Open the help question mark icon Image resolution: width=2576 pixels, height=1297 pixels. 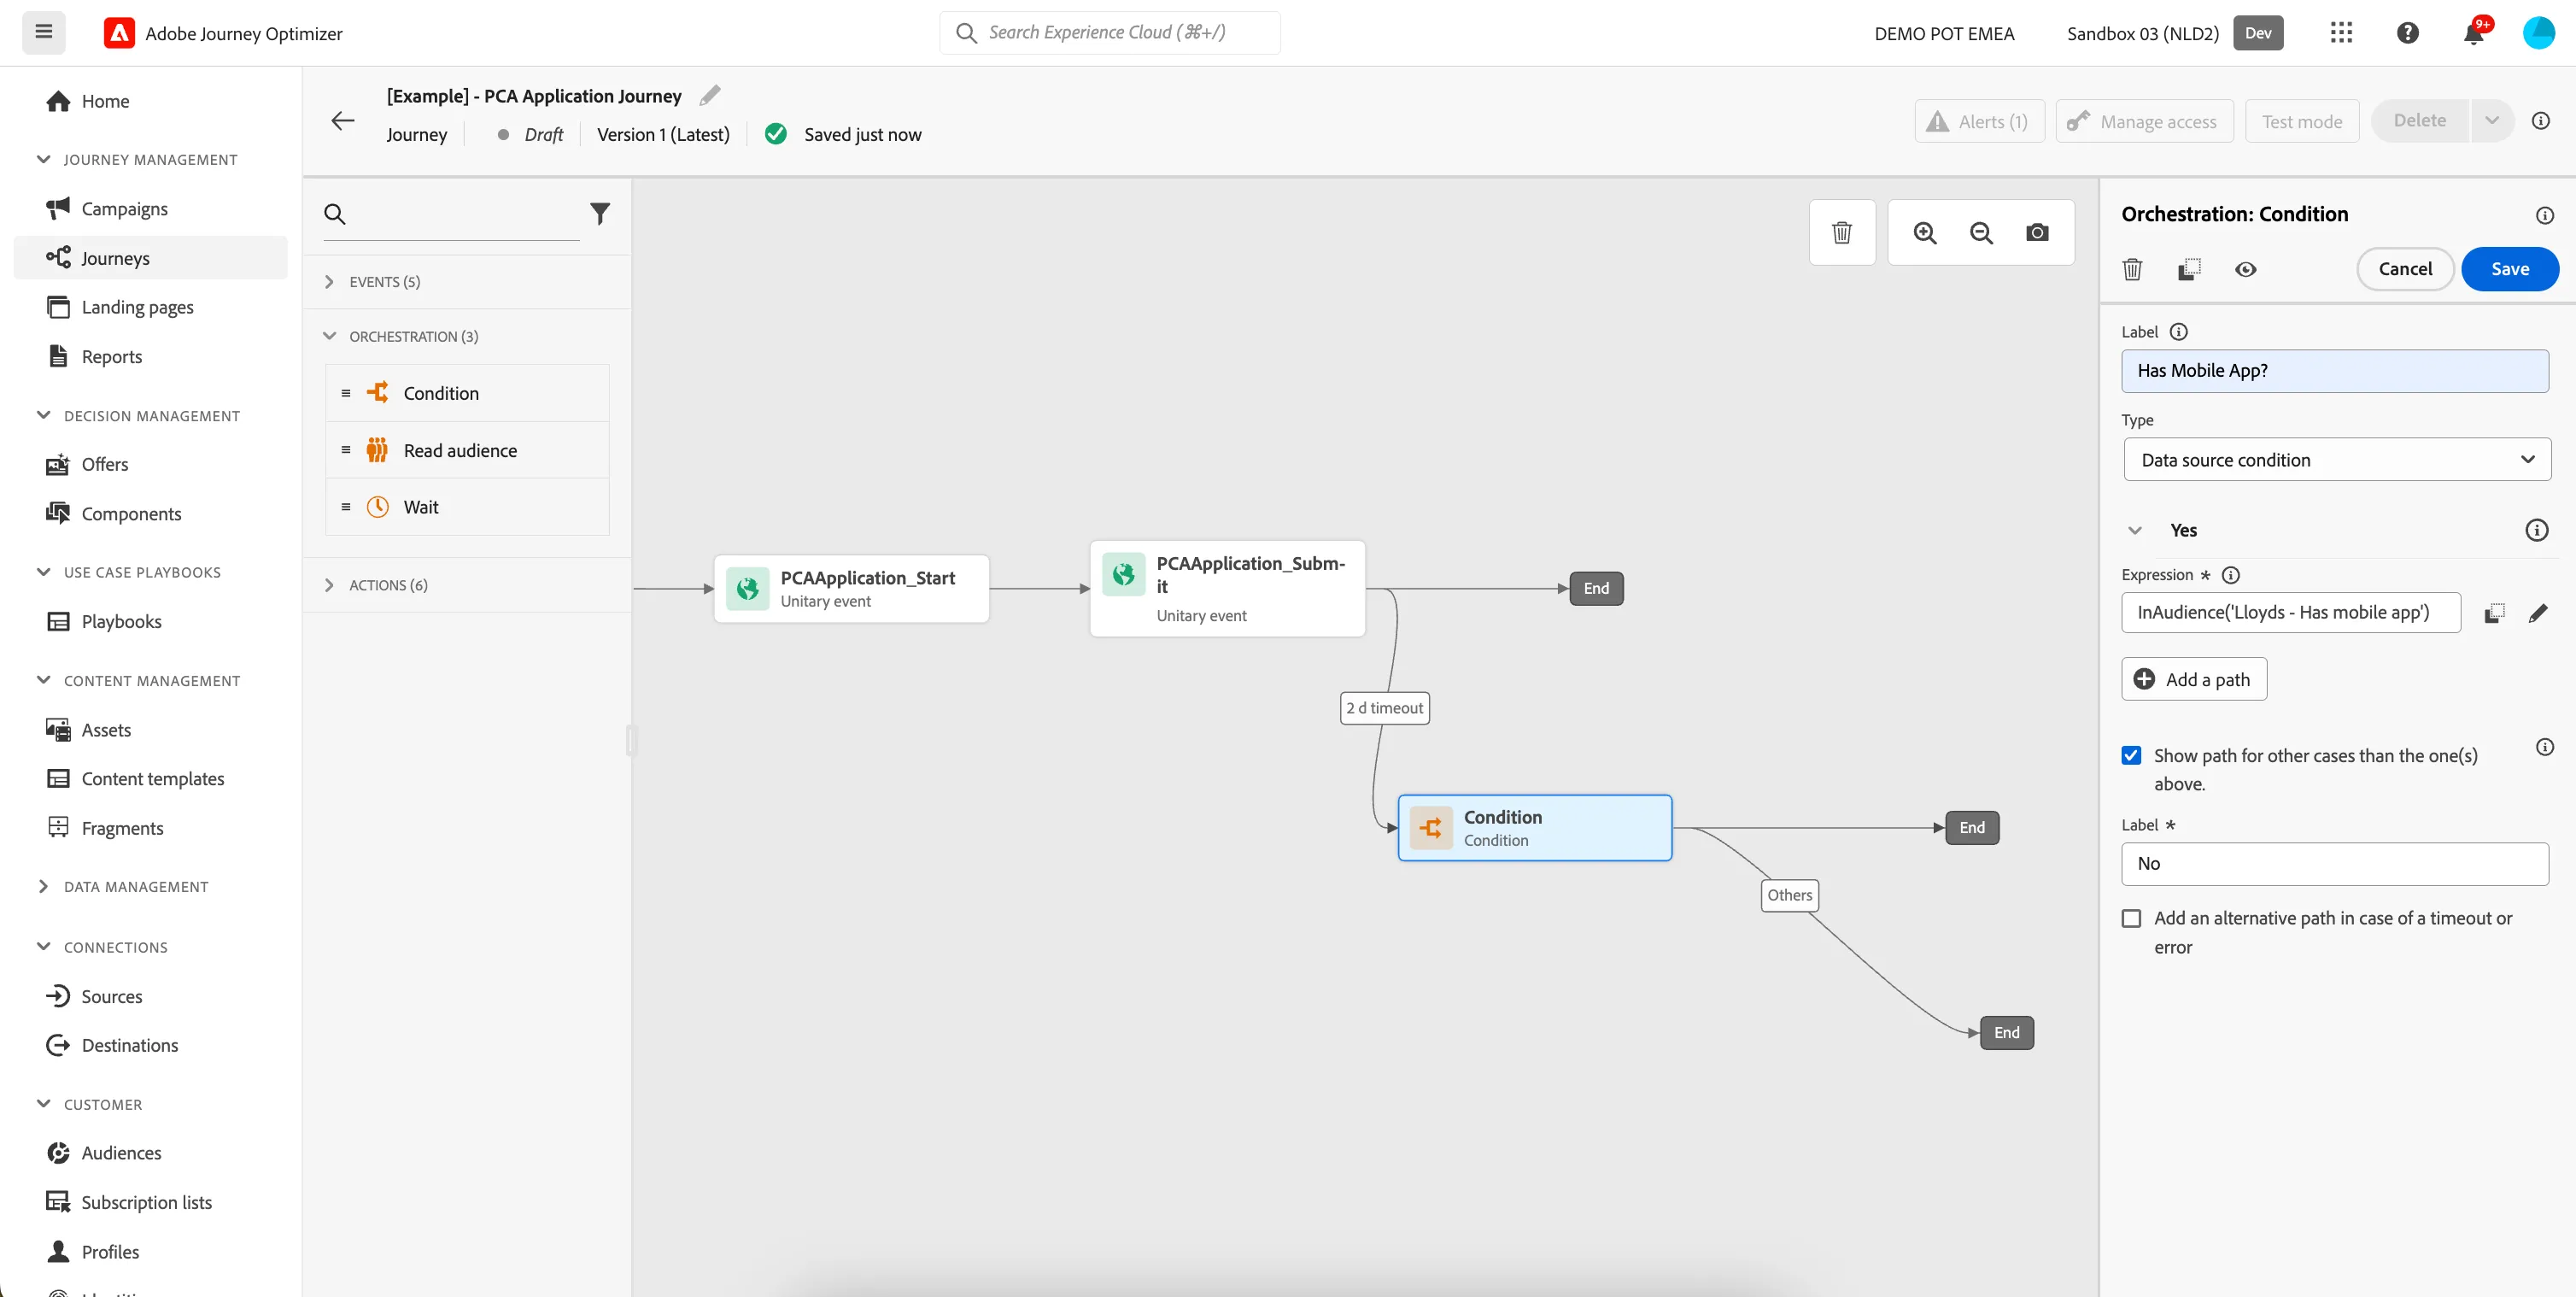point(2408,33)
